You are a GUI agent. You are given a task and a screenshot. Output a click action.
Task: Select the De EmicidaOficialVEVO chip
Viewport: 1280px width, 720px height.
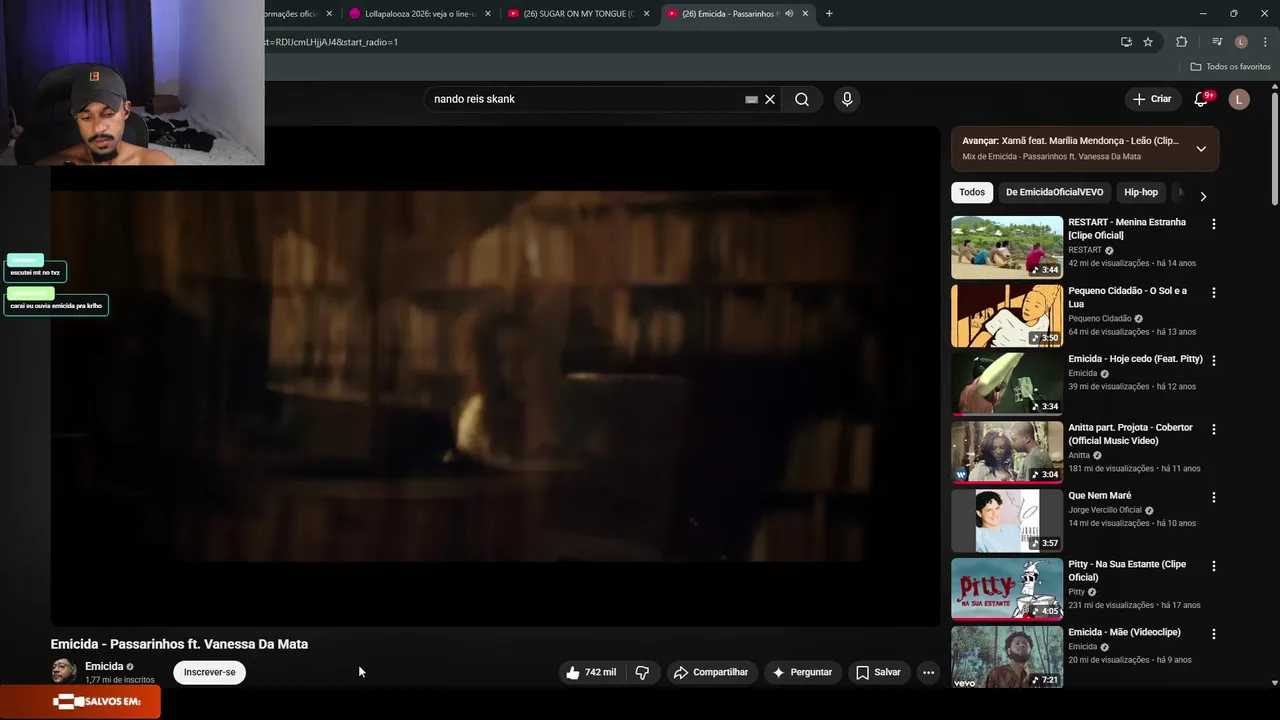point(1054,192)
